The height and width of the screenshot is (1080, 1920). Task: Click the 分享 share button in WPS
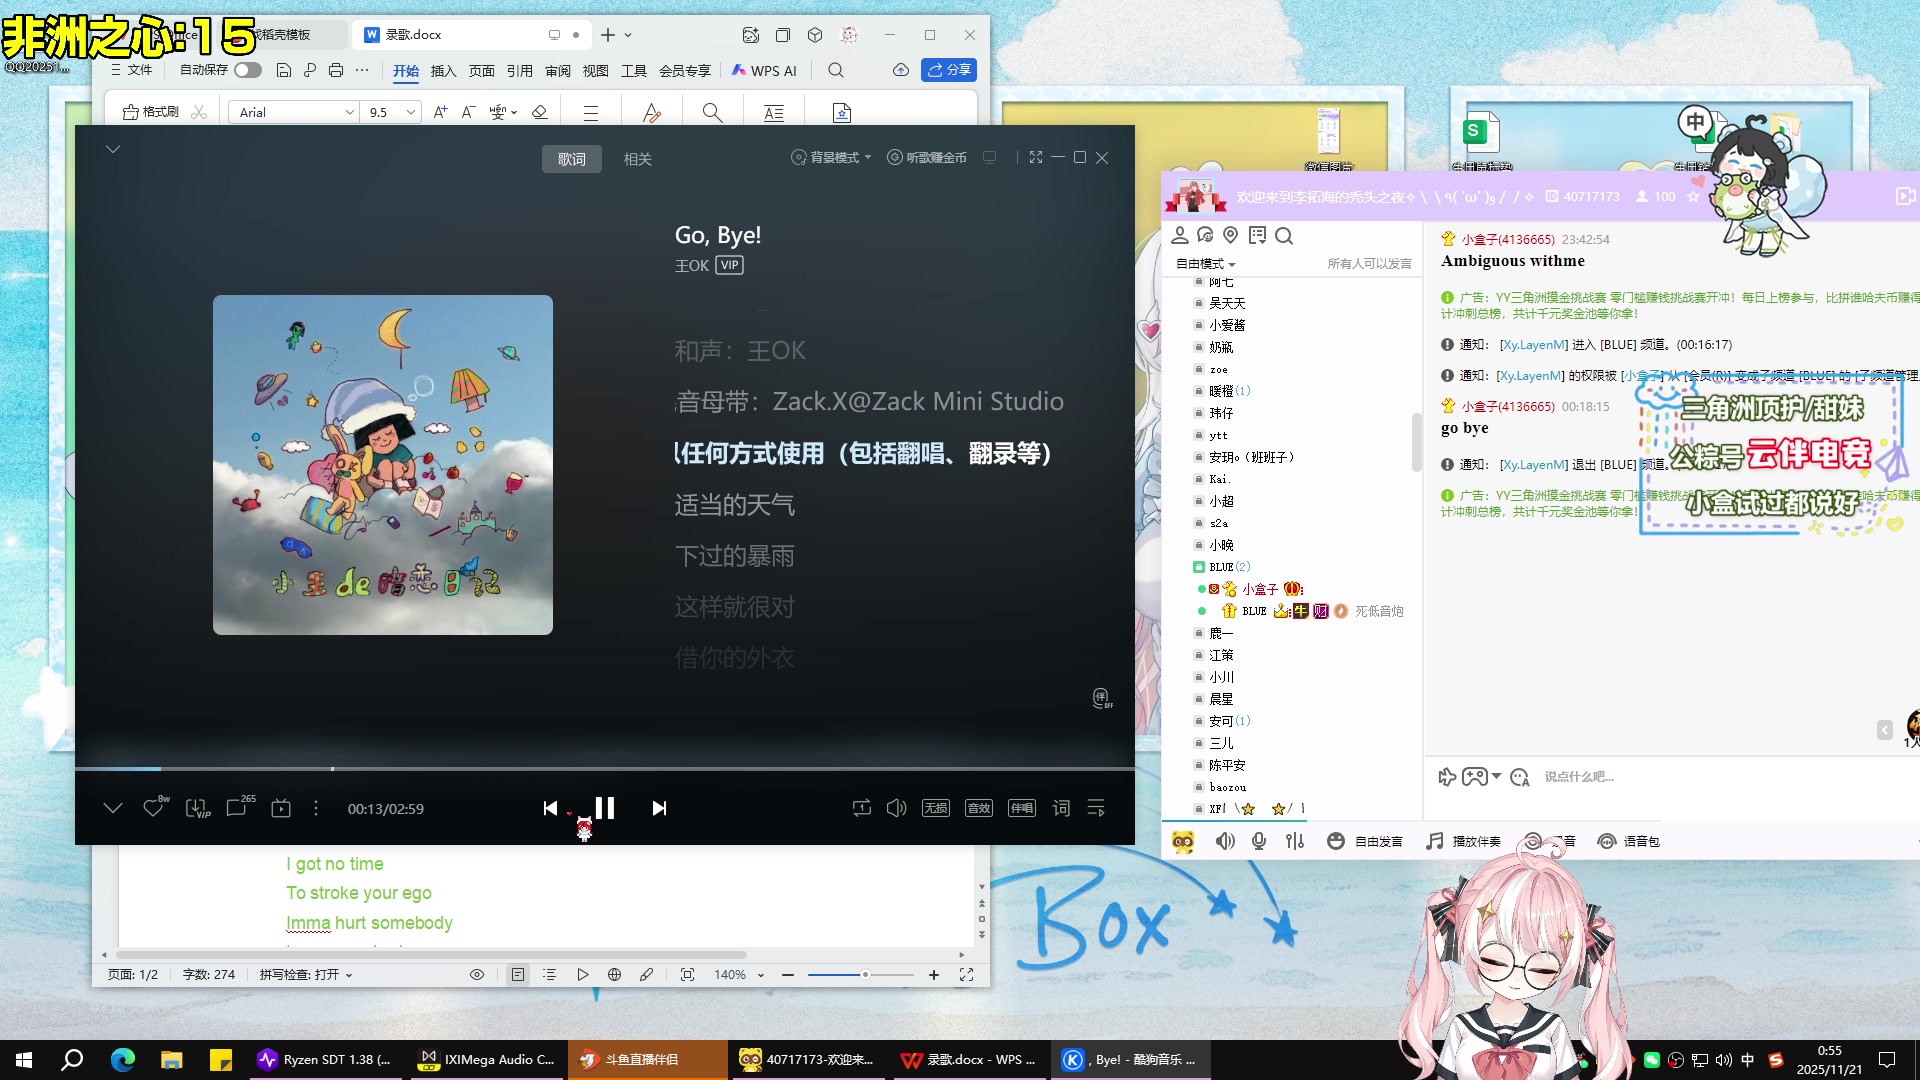pyautogui.click(x=948, y=70)
